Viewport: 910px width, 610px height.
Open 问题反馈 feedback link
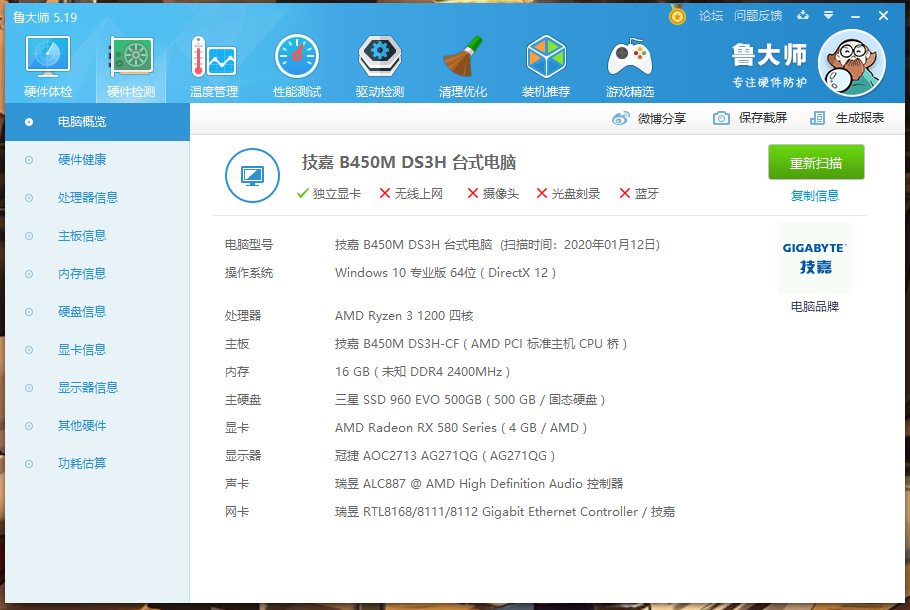758,16
